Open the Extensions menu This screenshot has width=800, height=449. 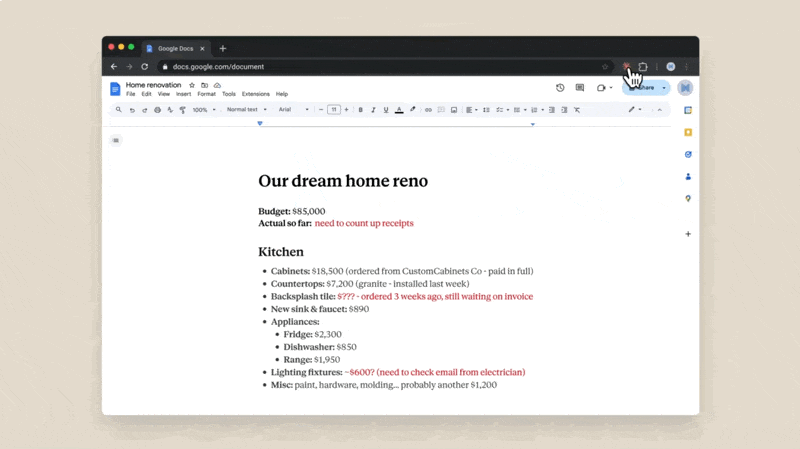(x=256, y=94)
